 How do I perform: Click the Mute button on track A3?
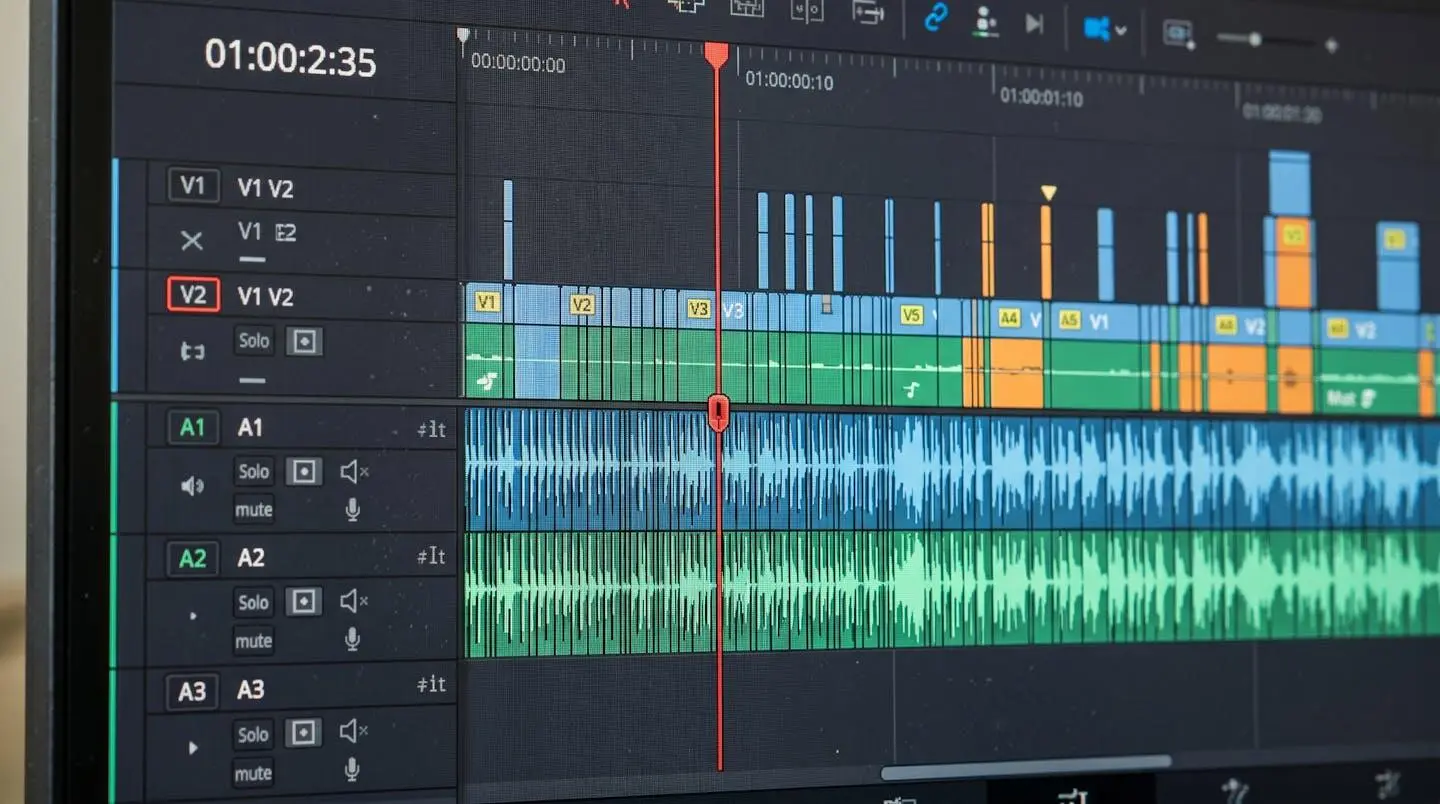[x=252, y=773]
